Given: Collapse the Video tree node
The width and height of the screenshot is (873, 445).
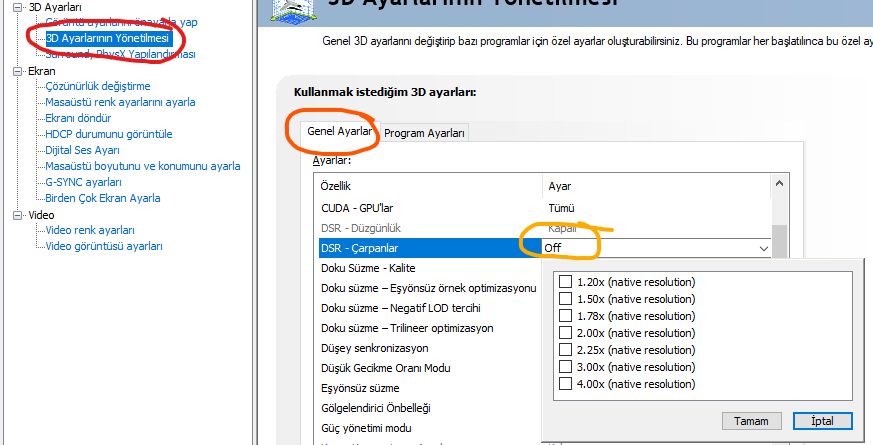Looking at the screenshot, I should pyautogui.click(x=19, y=215).
